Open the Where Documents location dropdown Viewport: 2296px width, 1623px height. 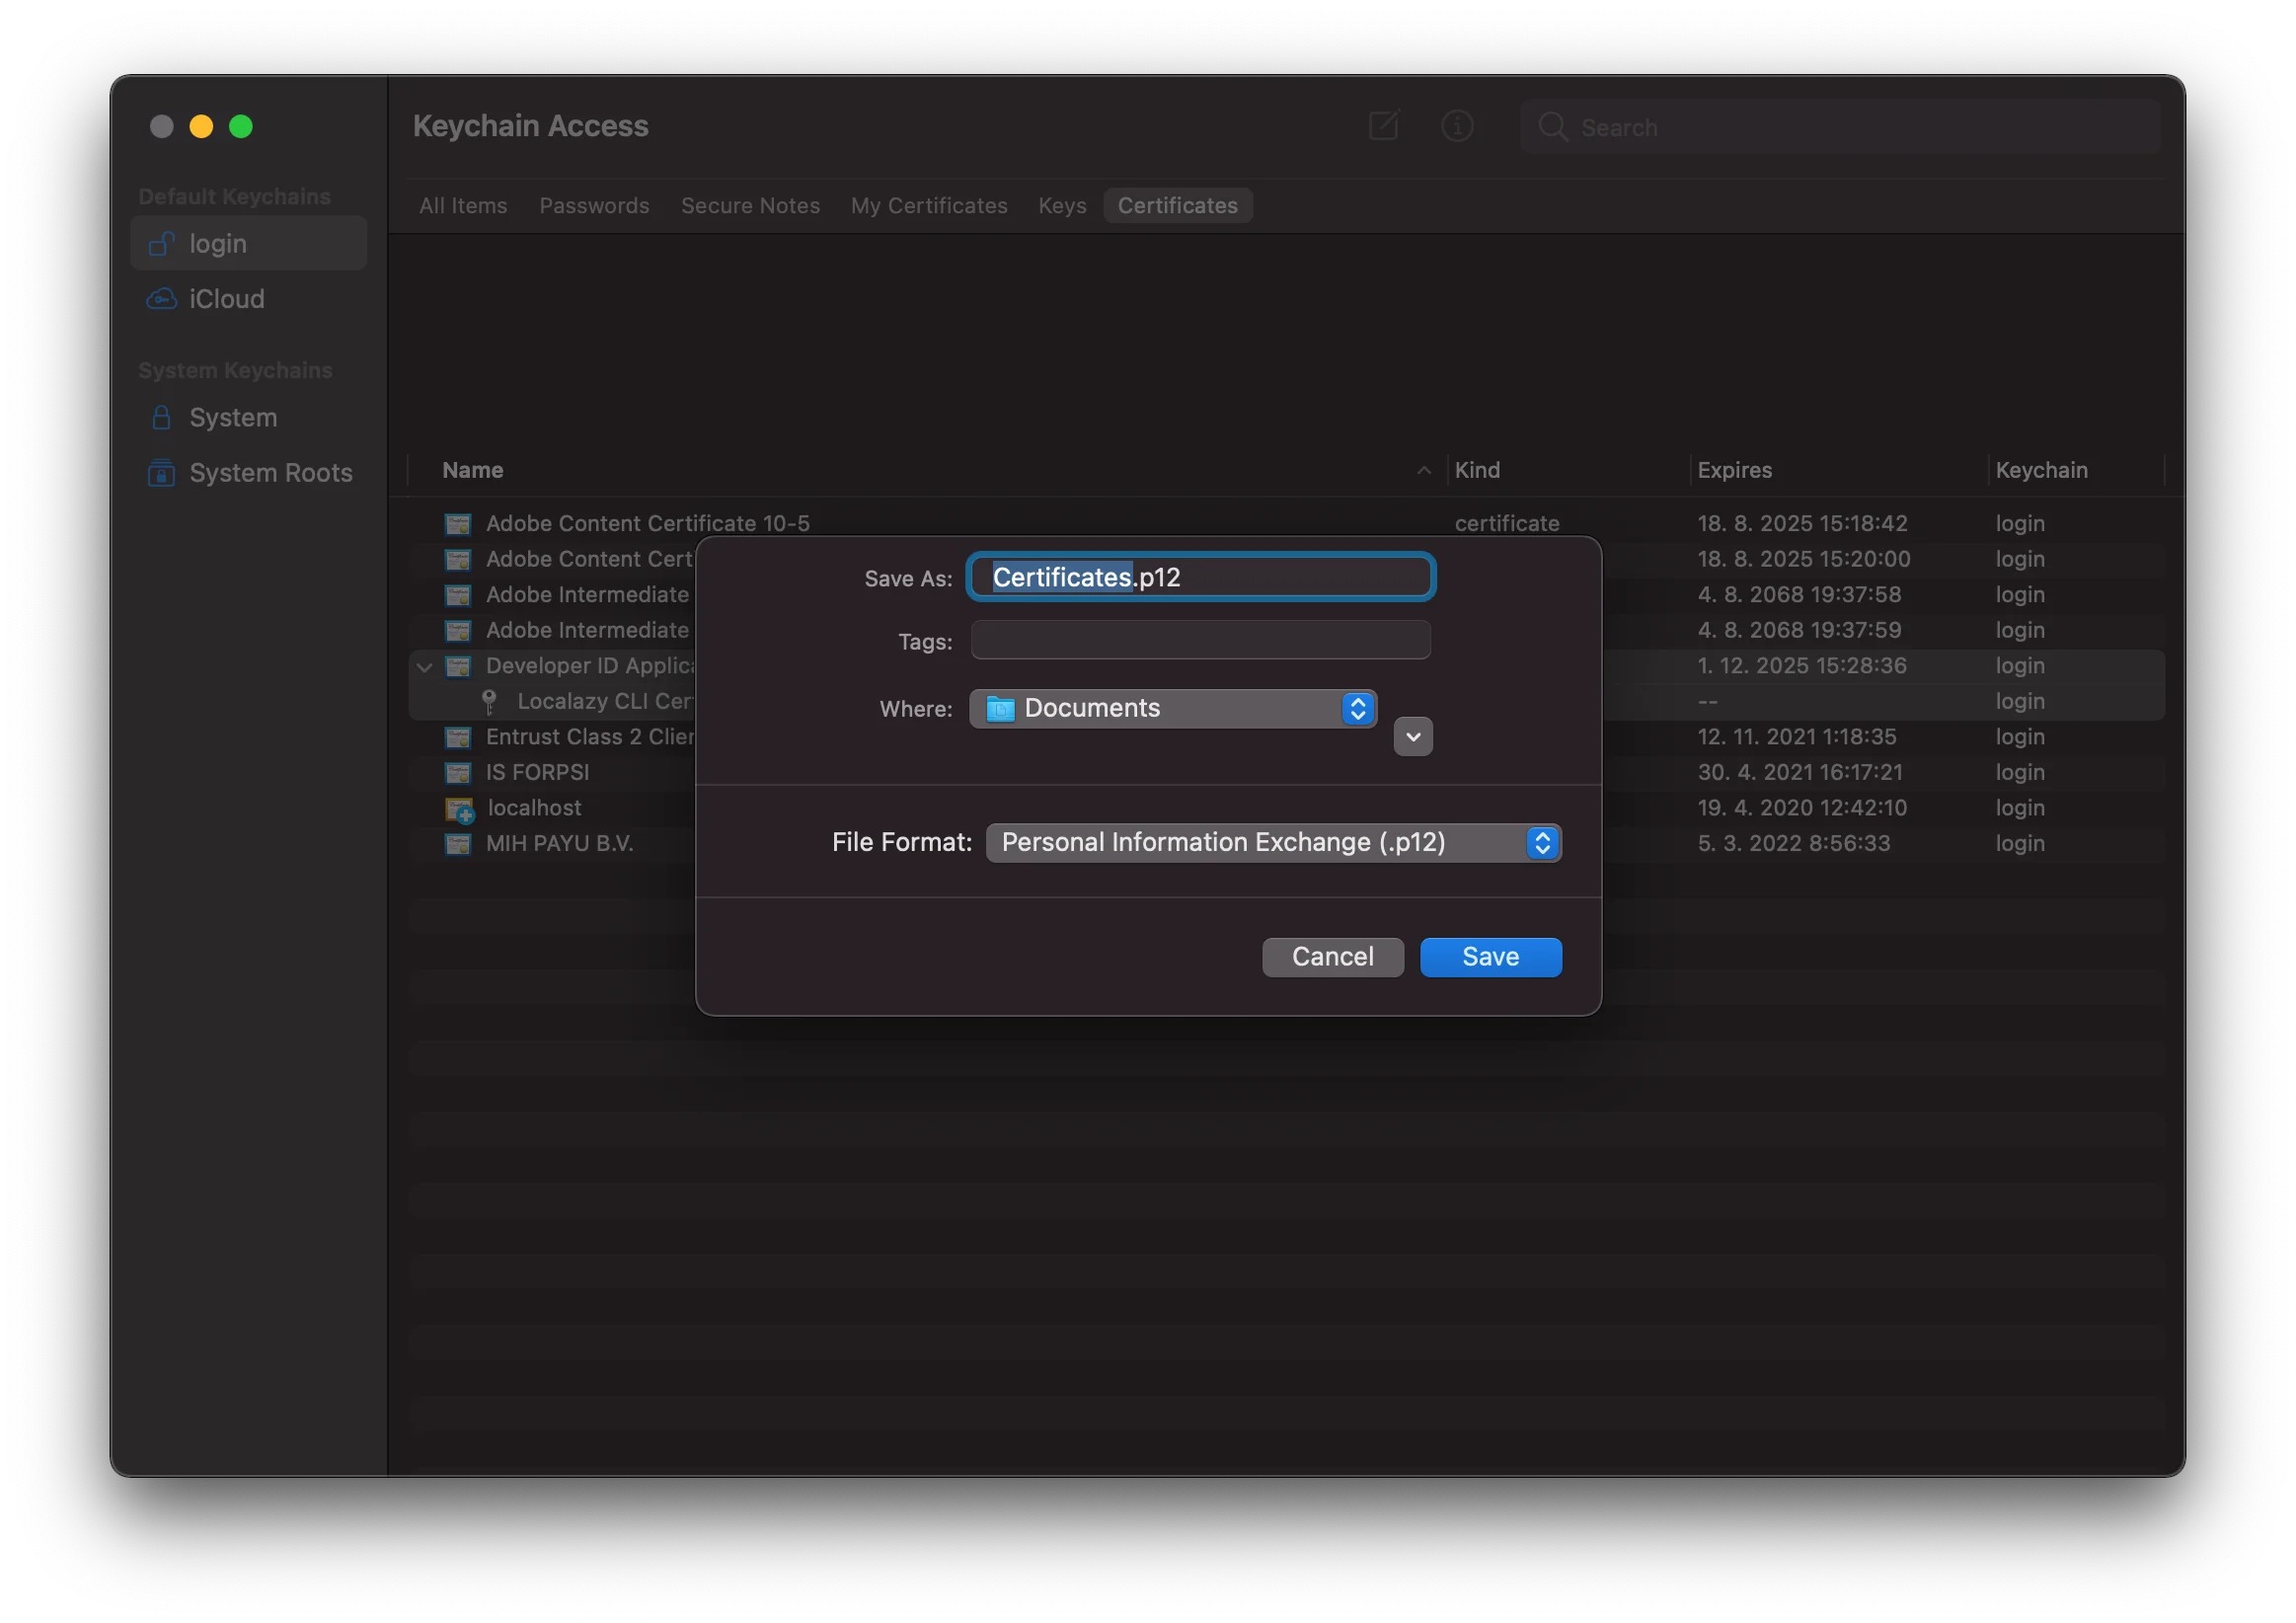[1172, 709]
